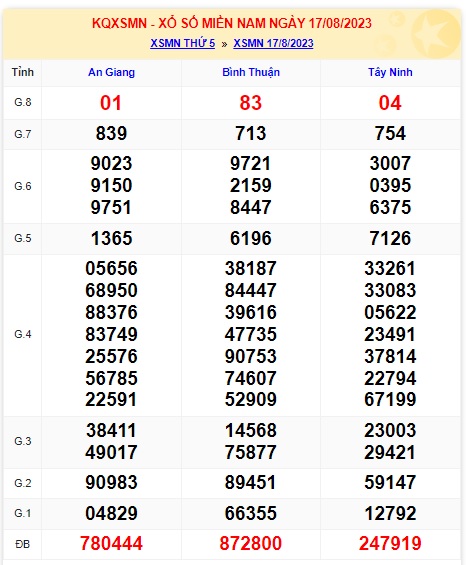The width and height of the screenshot is (466, 565).
Task: Click the Bình Thuận special prize 872800
Action: click(251, 543)
